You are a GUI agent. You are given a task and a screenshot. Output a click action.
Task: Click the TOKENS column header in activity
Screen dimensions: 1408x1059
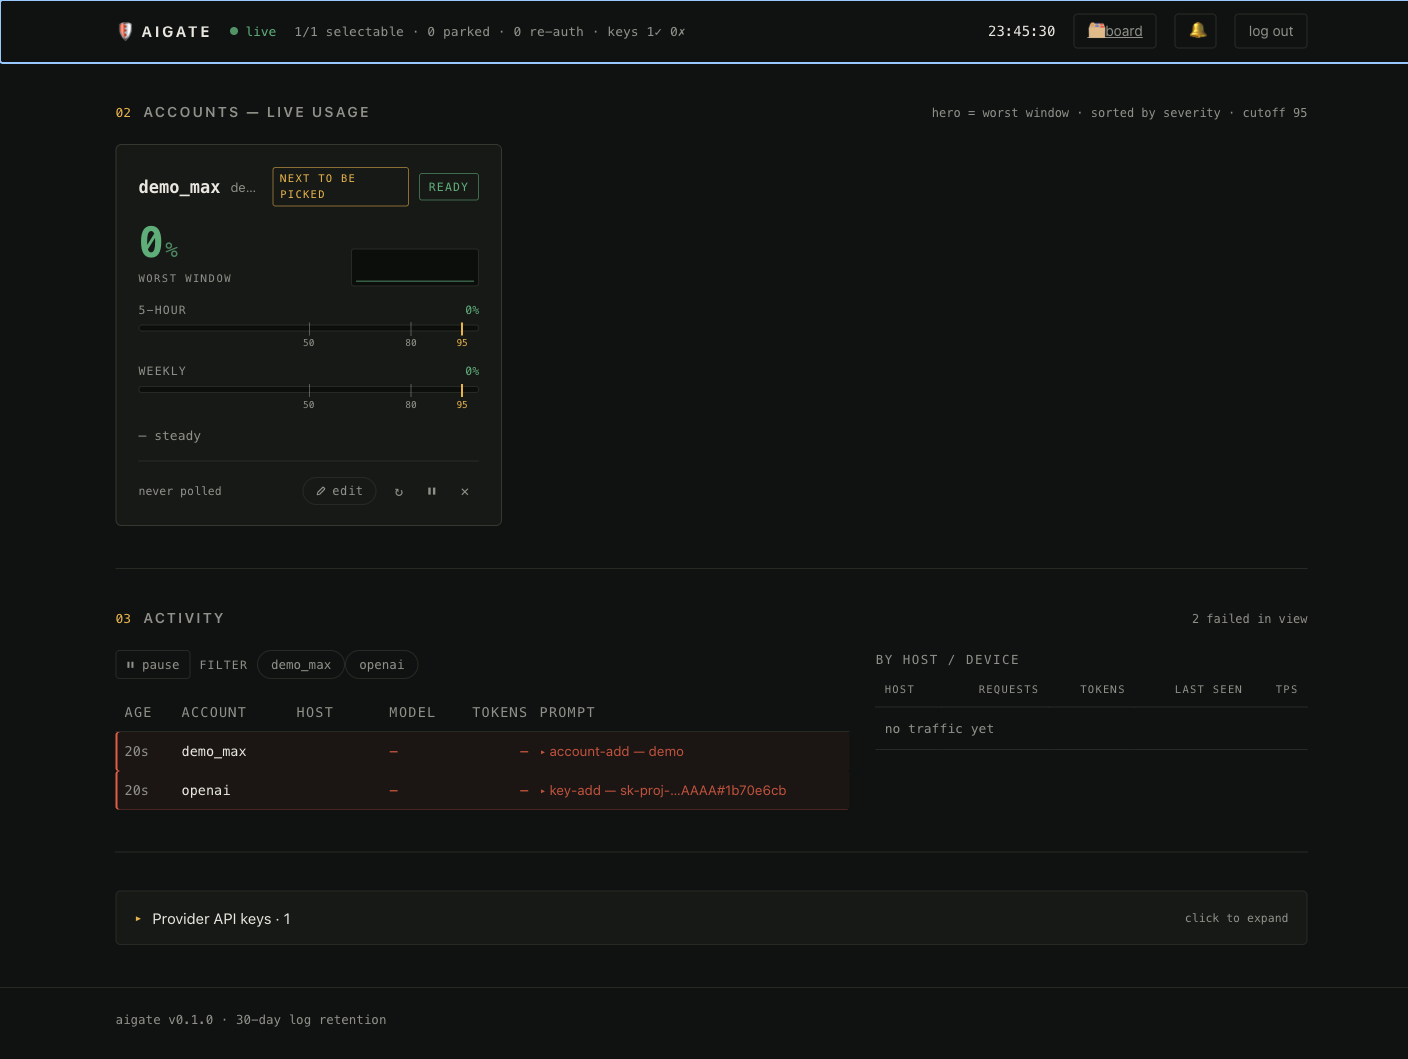pos(499,712)
